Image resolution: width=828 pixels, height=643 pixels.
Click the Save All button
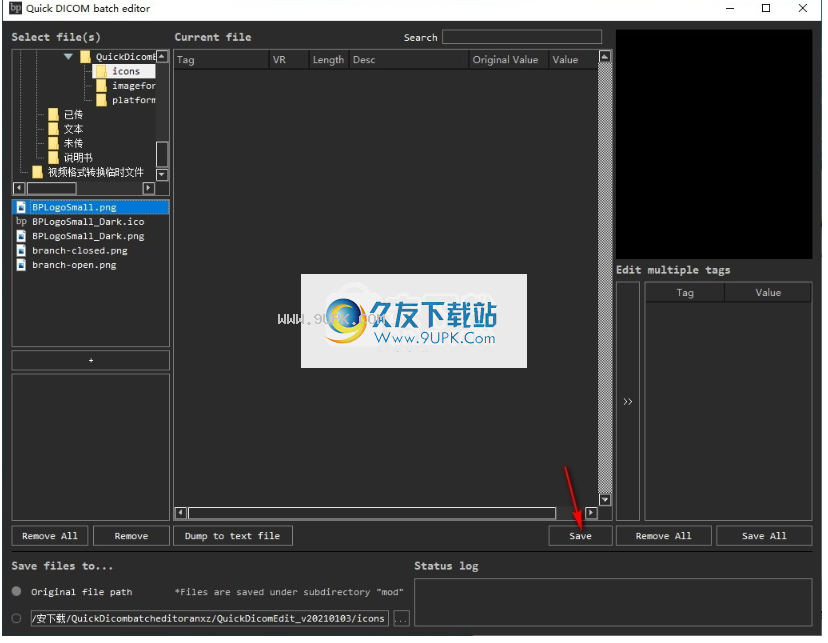[x=764, y=536]
